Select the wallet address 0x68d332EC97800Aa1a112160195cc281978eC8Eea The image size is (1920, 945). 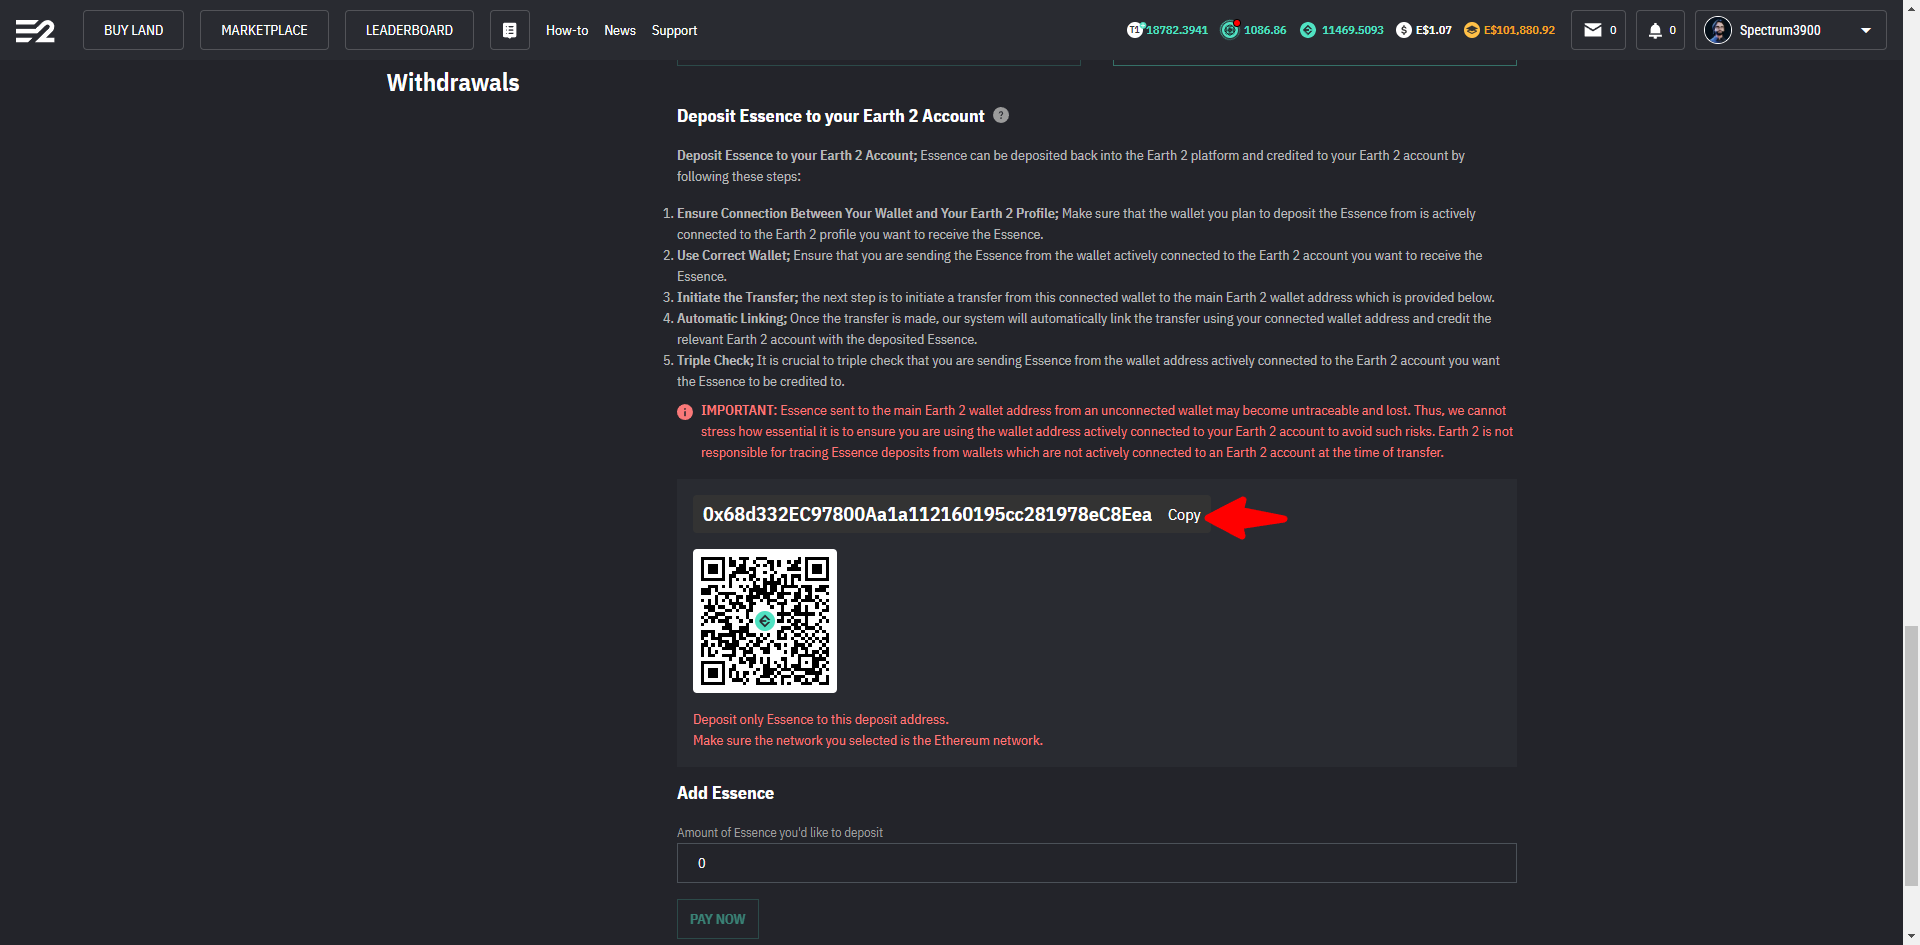coord(927,514)
